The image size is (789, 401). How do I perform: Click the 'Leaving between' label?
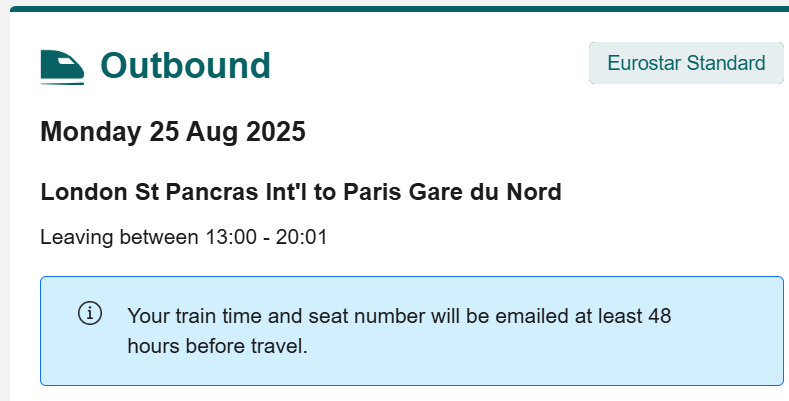[106, 238]
